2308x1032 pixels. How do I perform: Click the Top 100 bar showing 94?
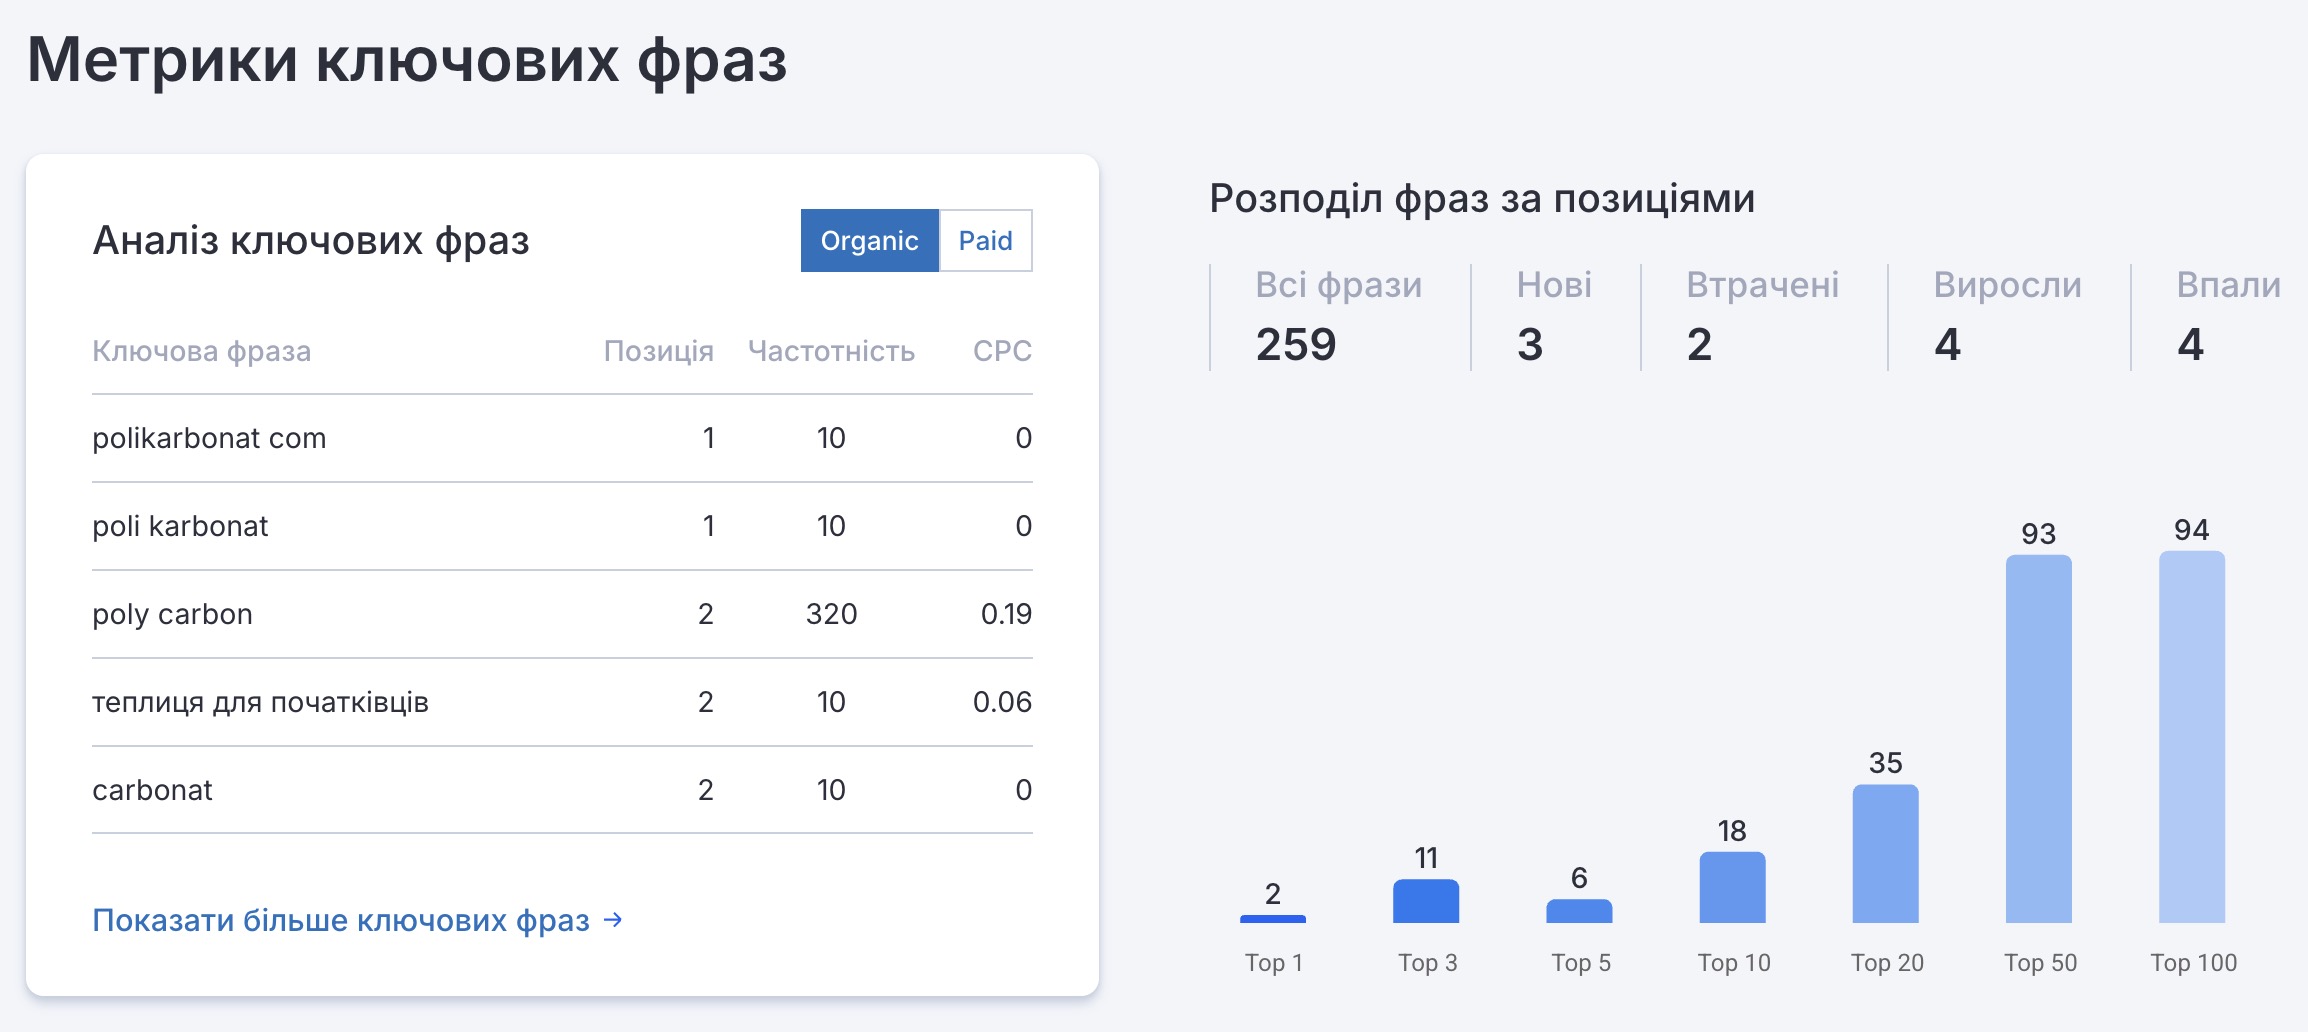pyautogui.click(x=2191, y=737)
